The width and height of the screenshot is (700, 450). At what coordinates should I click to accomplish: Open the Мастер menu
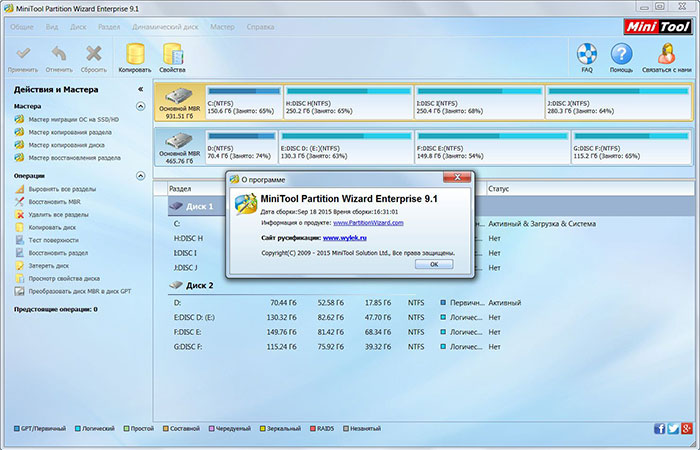222,27
